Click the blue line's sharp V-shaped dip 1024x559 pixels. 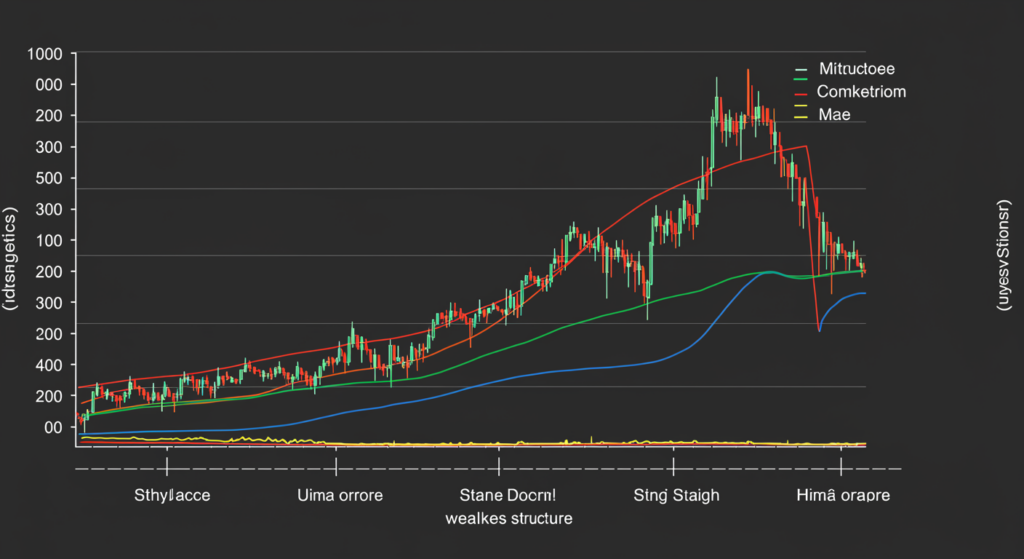pyautogui.click(x=819, y=330)
